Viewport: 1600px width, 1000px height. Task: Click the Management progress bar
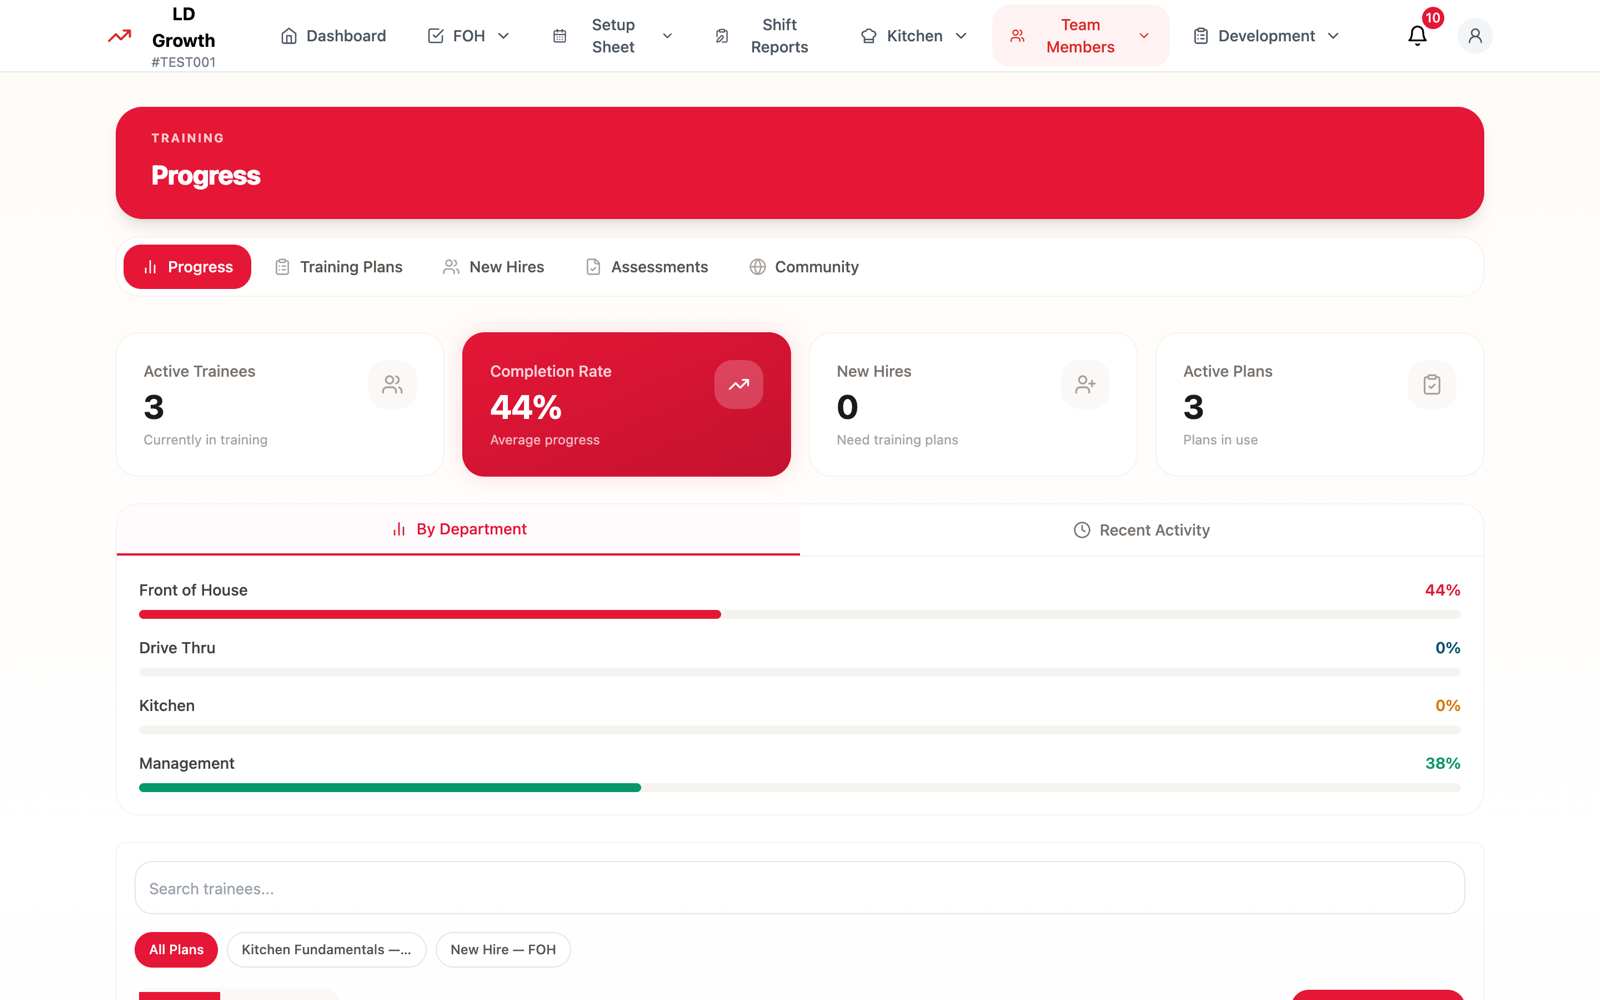(x=800, y=788)
